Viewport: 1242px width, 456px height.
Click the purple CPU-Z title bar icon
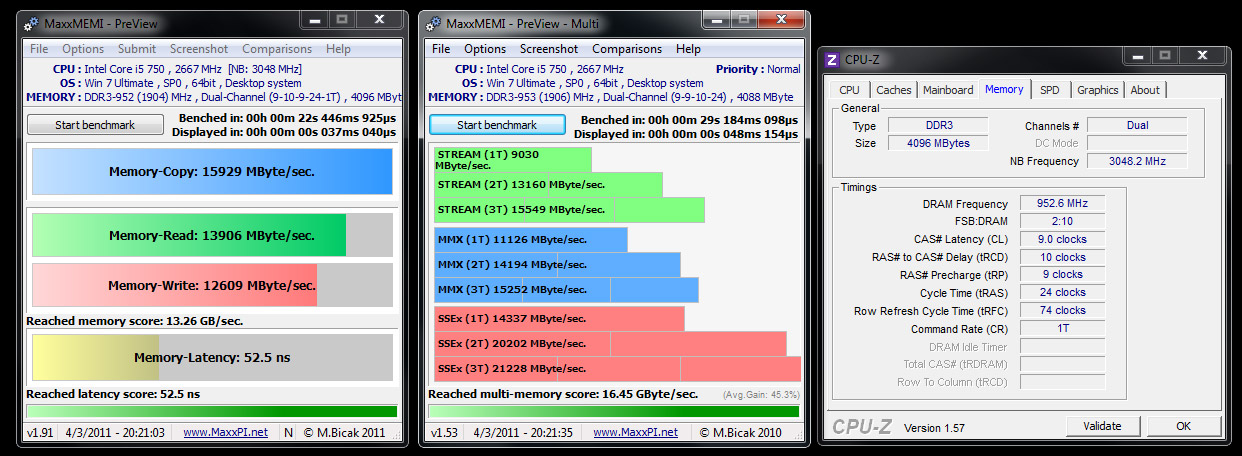832,60
